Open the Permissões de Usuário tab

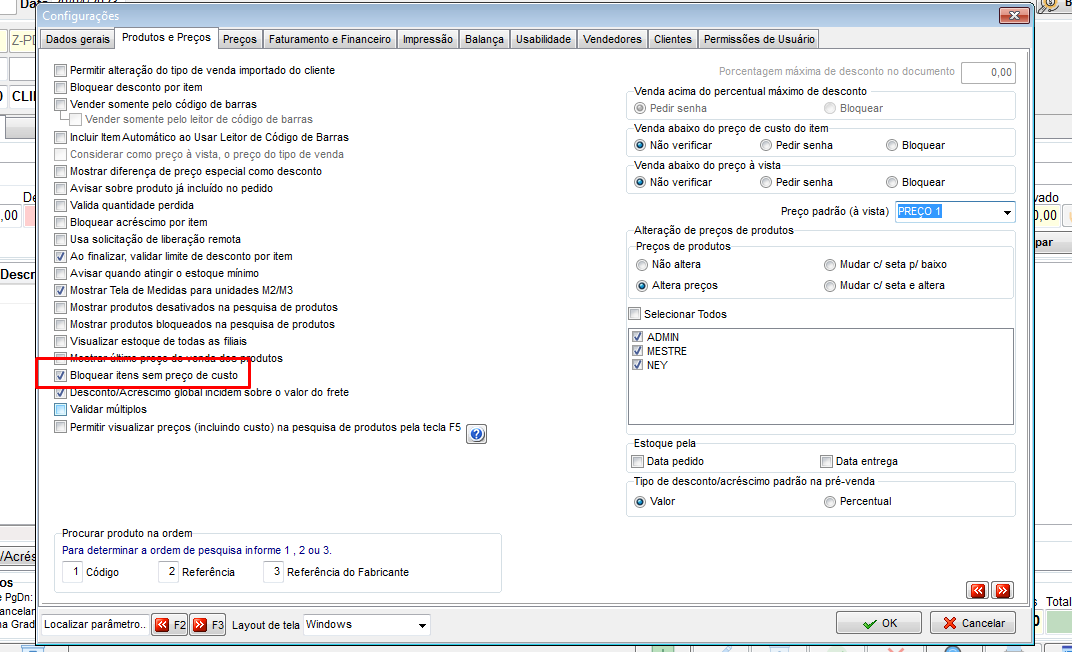click(x=759, y=40)
